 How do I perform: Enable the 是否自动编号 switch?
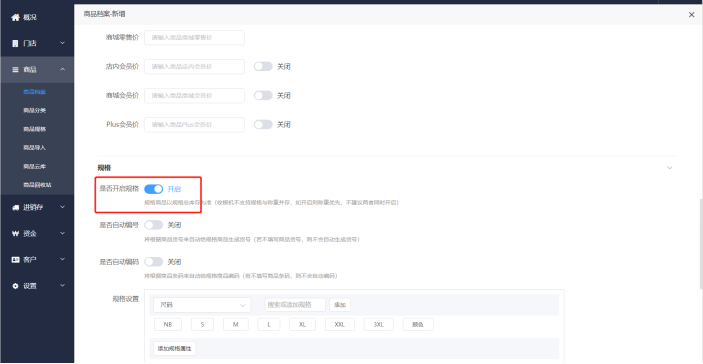[153, 225]
